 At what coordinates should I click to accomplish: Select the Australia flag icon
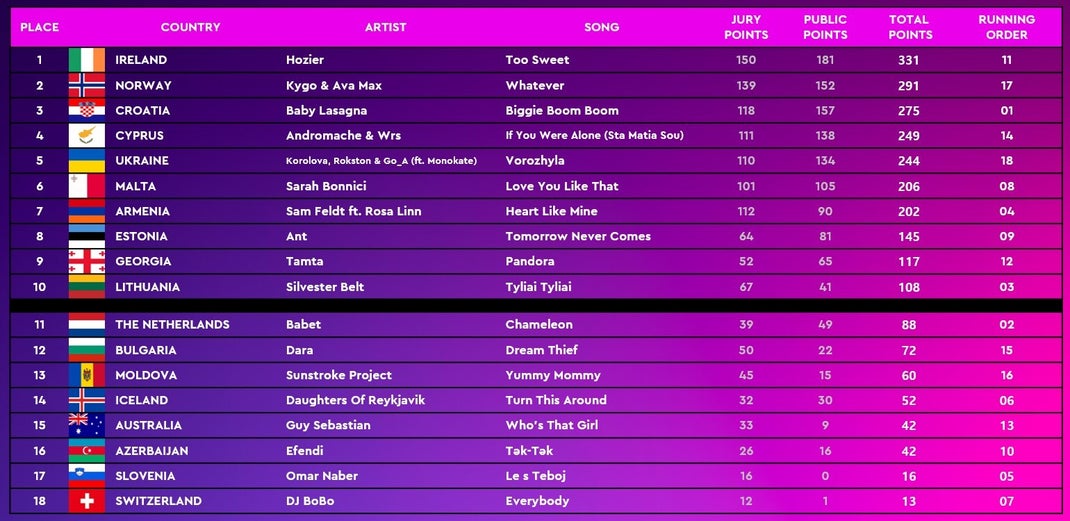(87, 425)
